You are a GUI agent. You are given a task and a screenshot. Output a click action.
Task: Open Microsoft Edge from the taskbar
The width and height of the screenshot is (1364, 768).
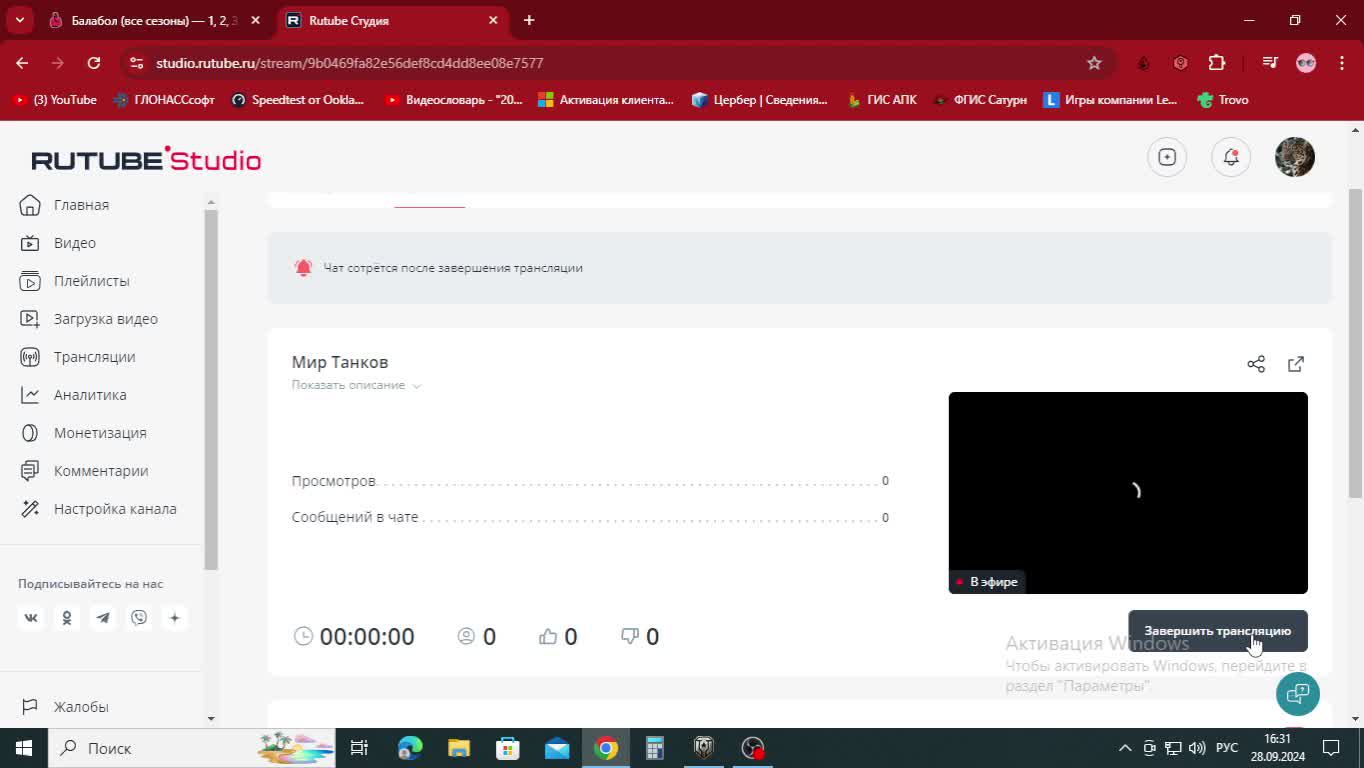pyautogui.click(x=410, y=748)
